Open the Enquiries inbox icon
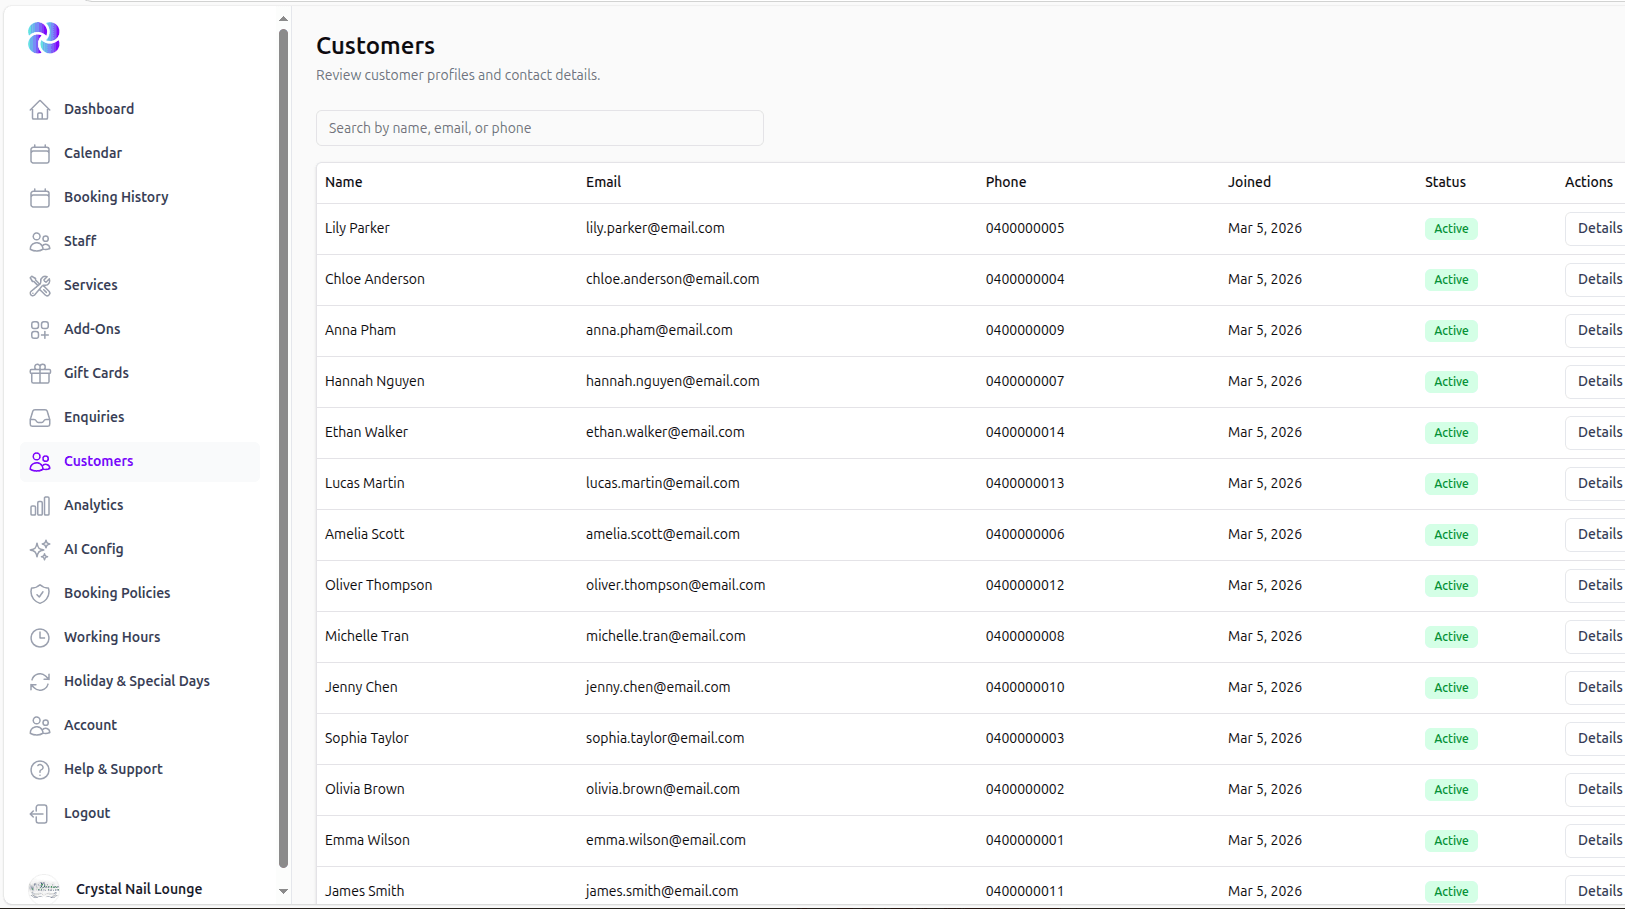 (40, 417)
